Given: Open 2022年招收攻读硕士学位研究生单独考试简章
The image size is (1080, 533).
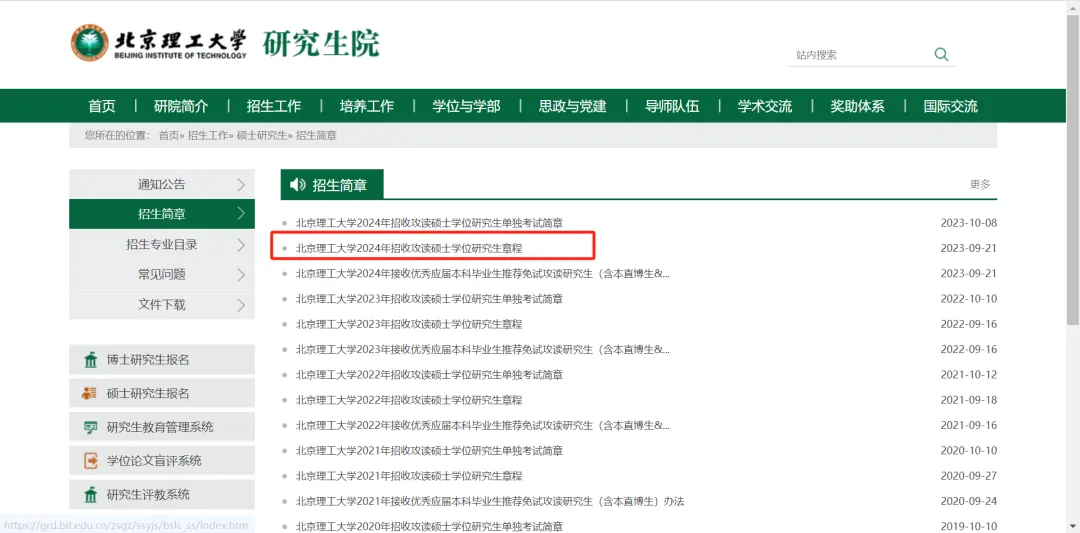Looking at the screenshot, I should 429,375.
